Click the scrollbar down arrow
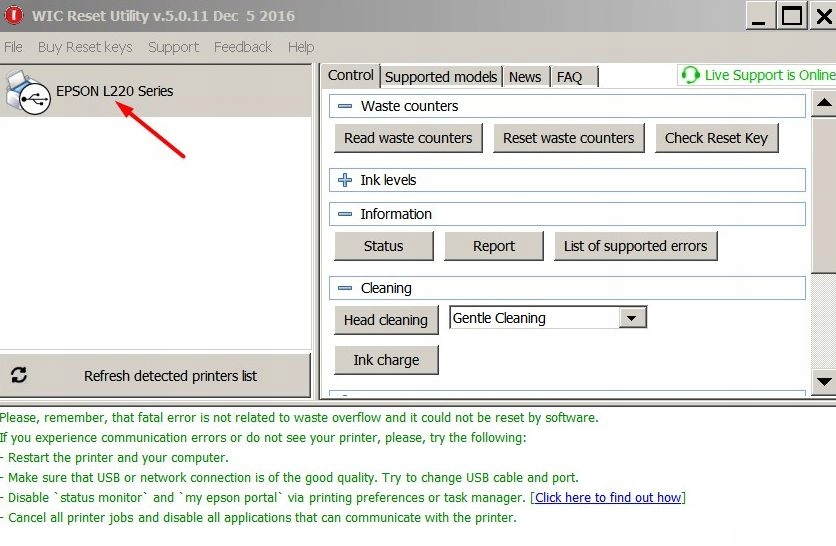Image resolution: width=836 pixels, height=546 pixels. 824,382
